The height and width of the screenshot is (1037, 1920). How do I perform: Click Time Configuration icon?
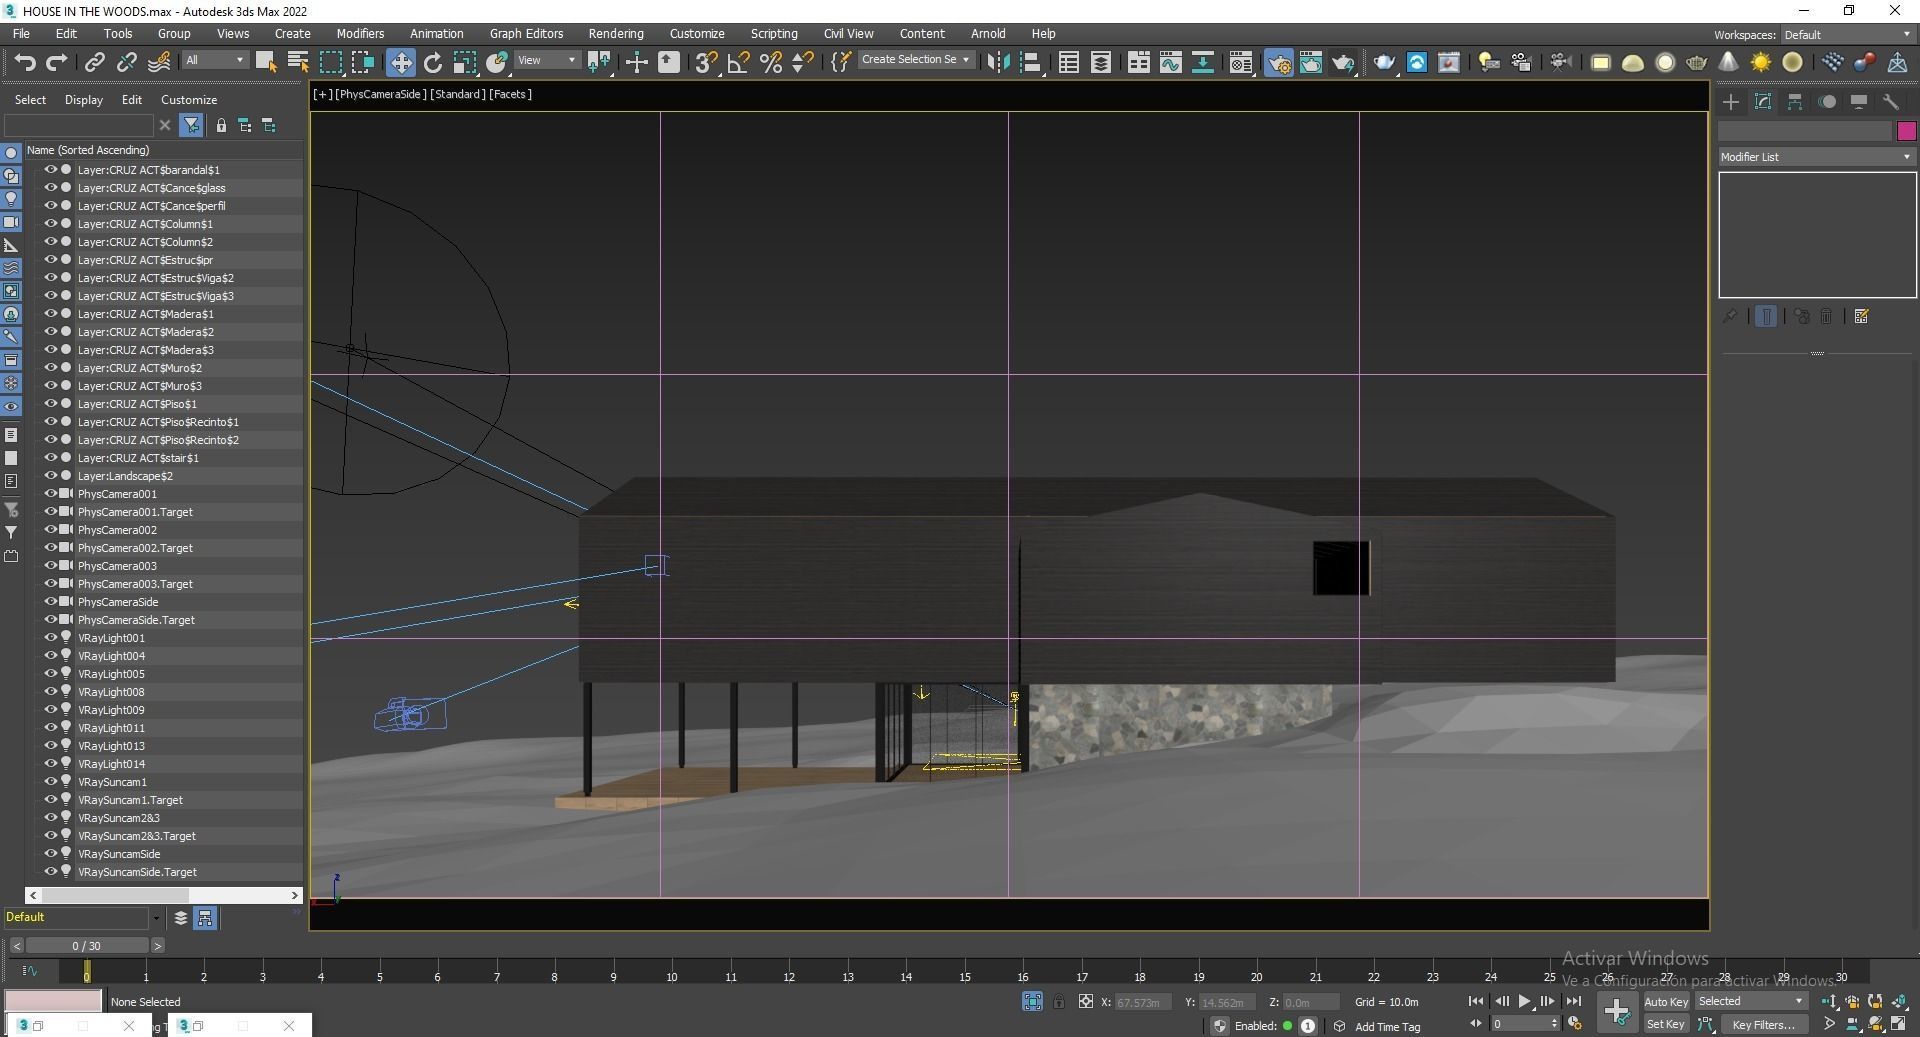coord(1574,1023)
